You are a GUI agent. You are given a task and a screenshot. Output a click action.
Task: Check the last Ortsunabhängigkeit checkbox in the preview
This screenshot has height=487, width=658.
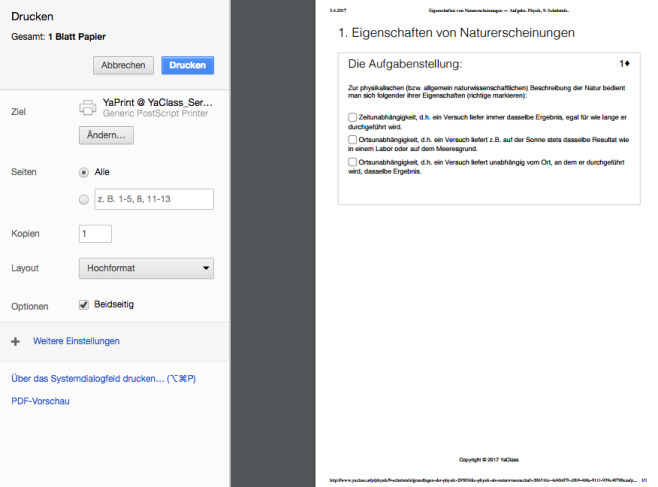pos(352,161)
